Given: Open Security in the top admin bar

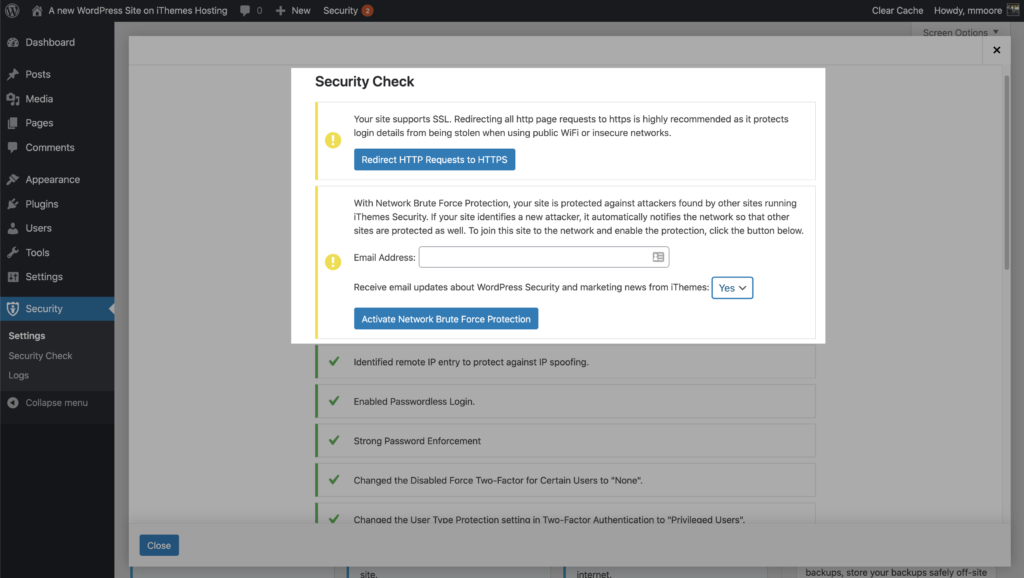Looking at the screenshot, I should (x=340, y=10).
